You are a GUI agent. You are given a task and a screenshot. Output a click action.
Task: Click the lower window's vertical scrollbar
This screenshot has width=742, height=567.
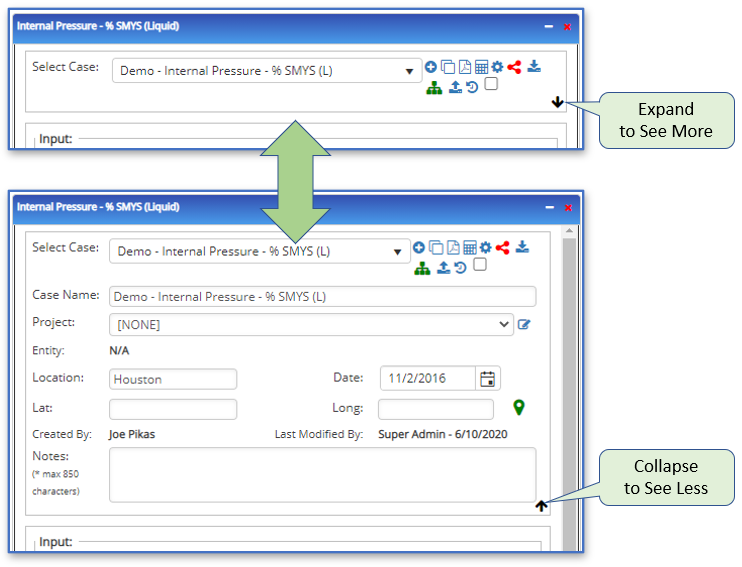pyautogui.click(x=570, y=400)
